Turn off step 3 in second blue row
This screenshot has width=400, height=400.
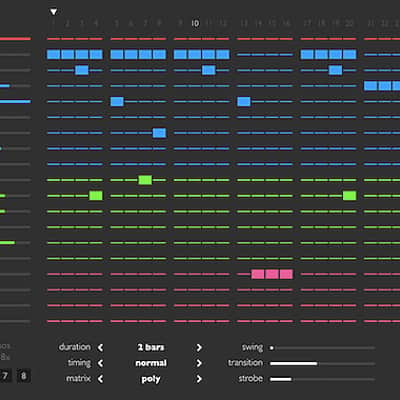point(82,70)
